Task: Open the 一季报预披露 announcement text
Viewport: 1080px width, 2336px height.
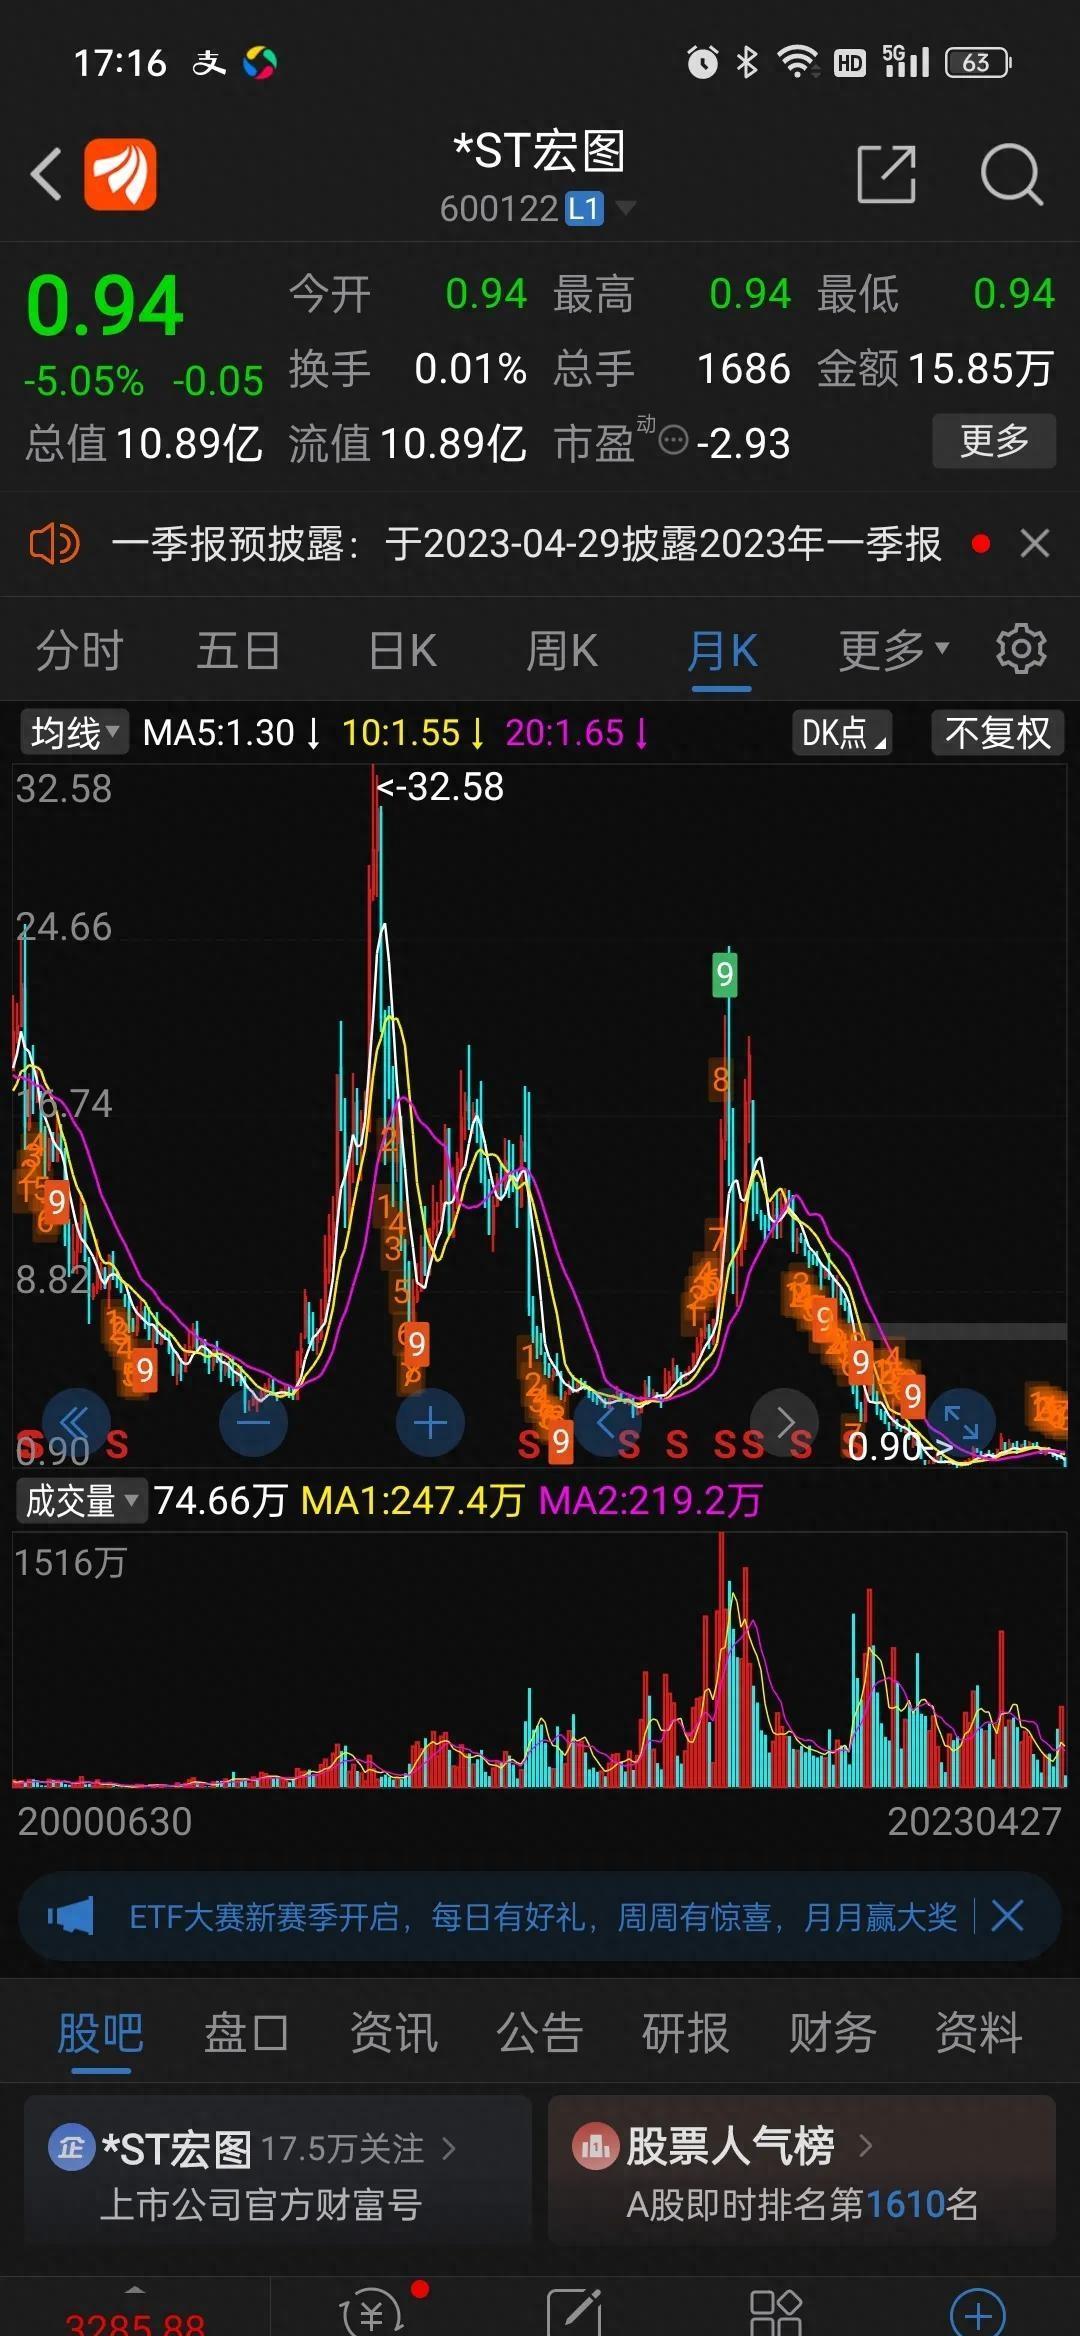Action: click(x=526, y=544)
